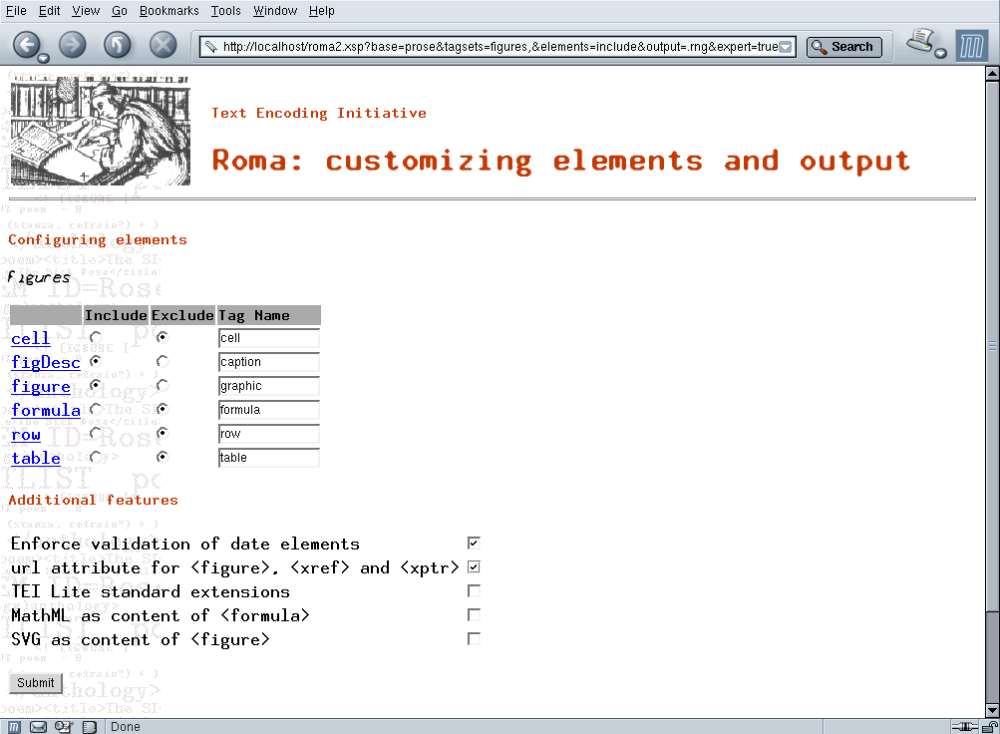The width and height of the screenshot is (1000, 734).
Task: Uncheck Enforce validation of date elements
Action: click(x=474, y=543)
